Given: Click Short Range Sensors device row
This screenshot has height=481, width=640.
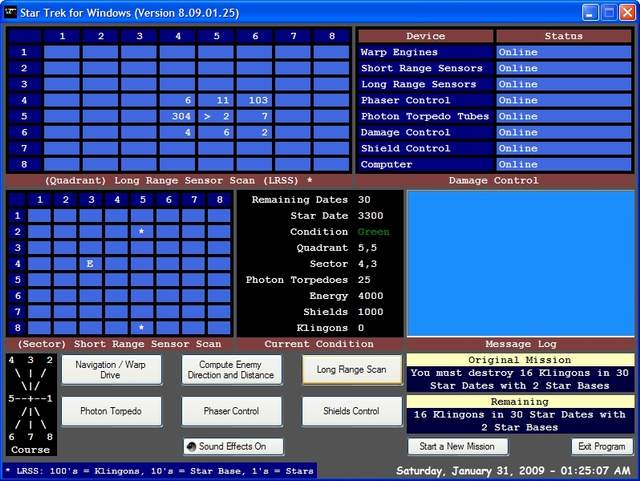Looking at the screenshot, I should pyautogui.click(x=495, y=68).
